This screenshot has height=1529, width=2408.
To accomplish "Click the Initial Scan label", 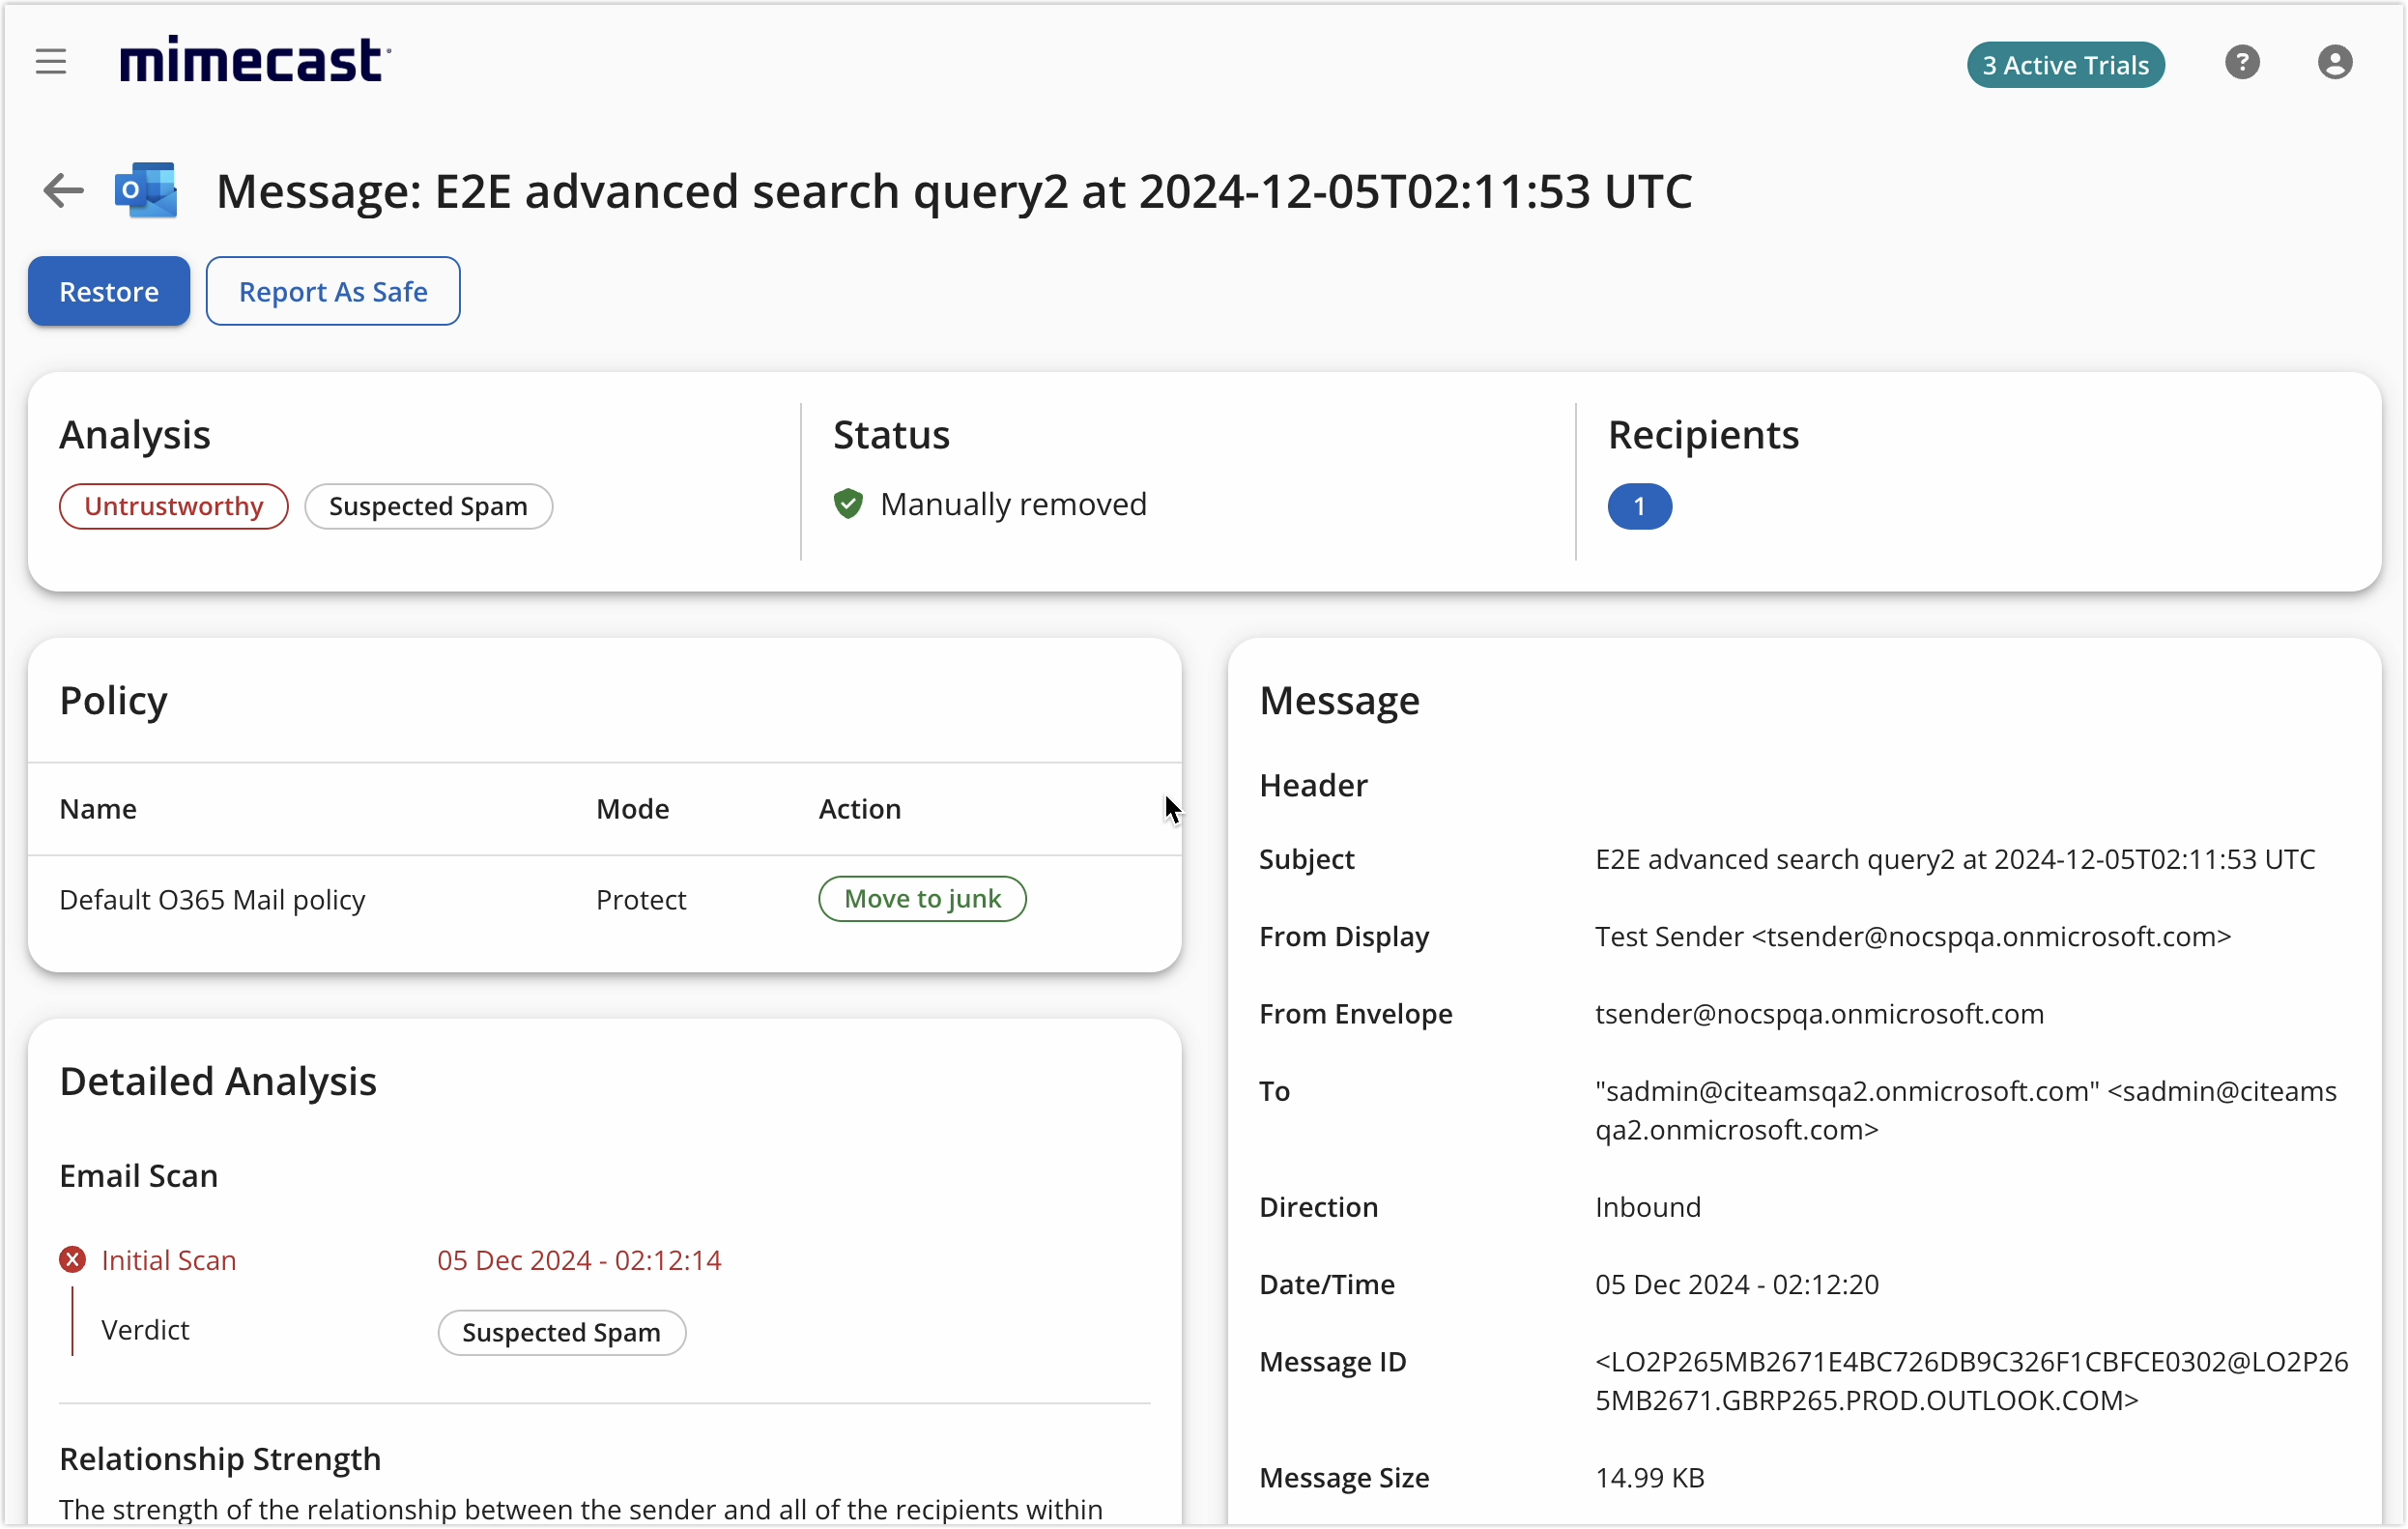I will point(169,1260).
